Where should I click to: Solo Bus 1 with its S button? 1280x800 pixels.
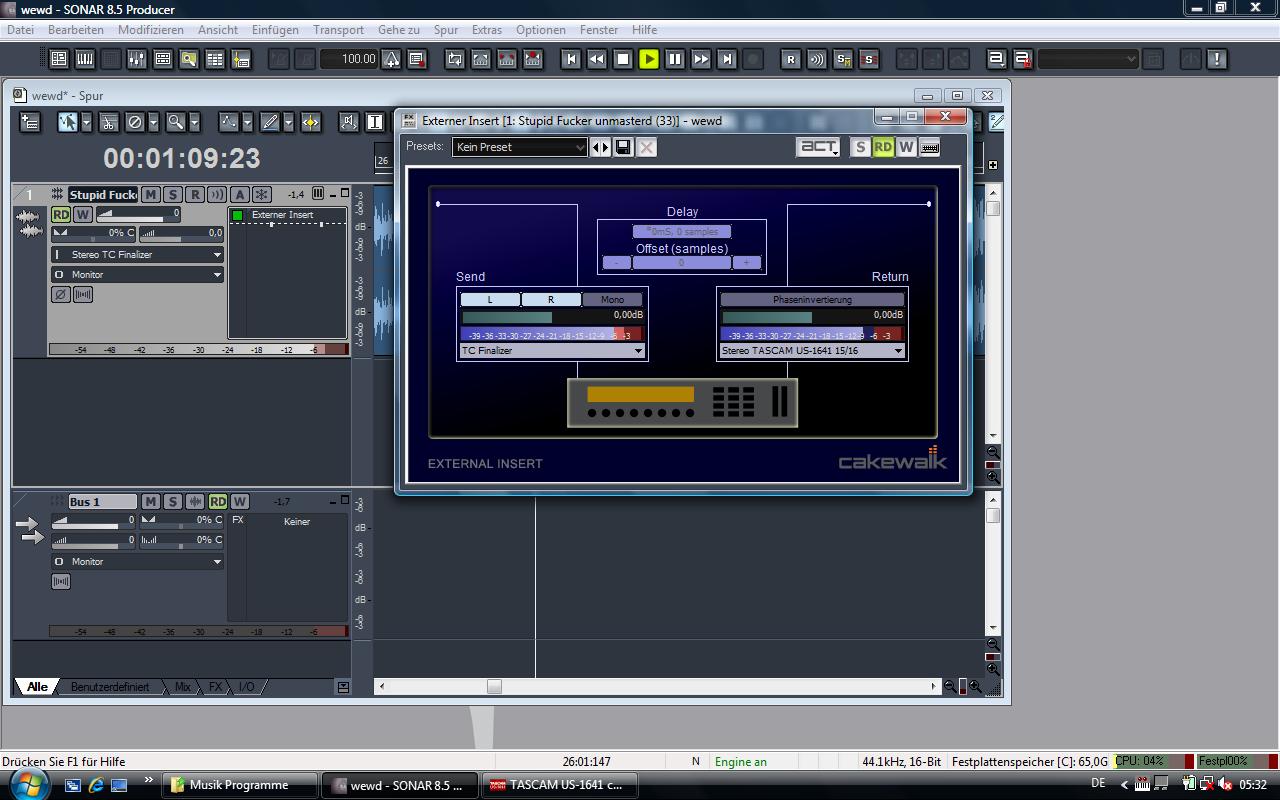pos(172,501)
